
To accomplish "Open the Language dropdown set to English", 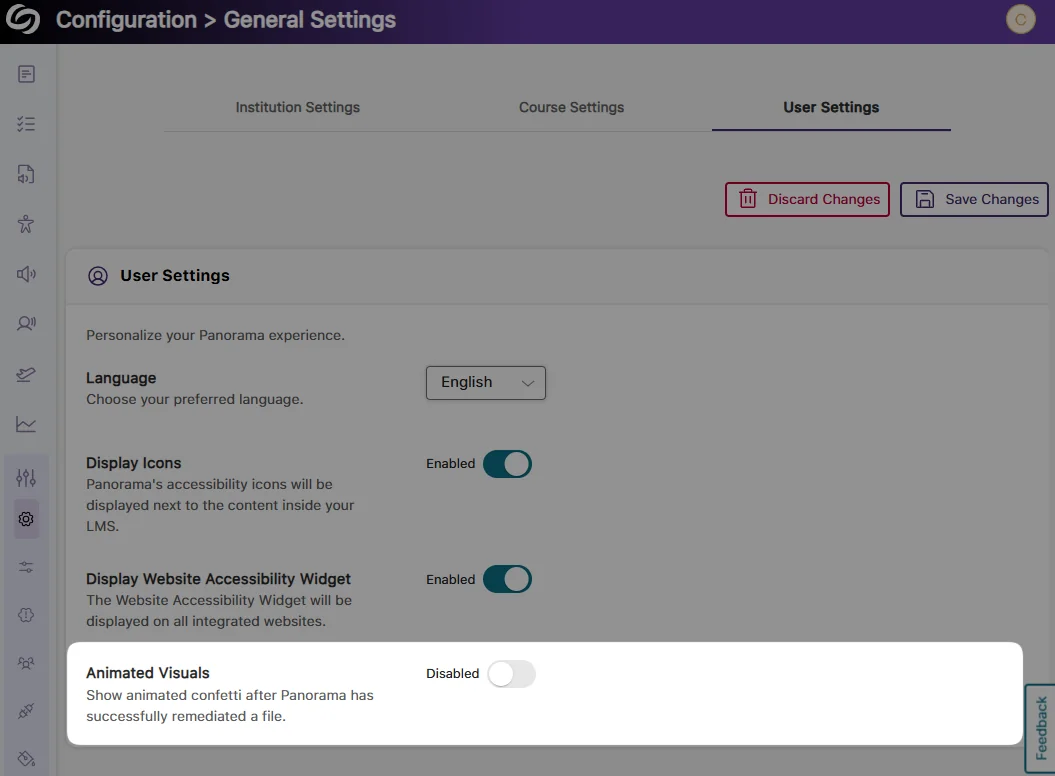I will point(485,383).
